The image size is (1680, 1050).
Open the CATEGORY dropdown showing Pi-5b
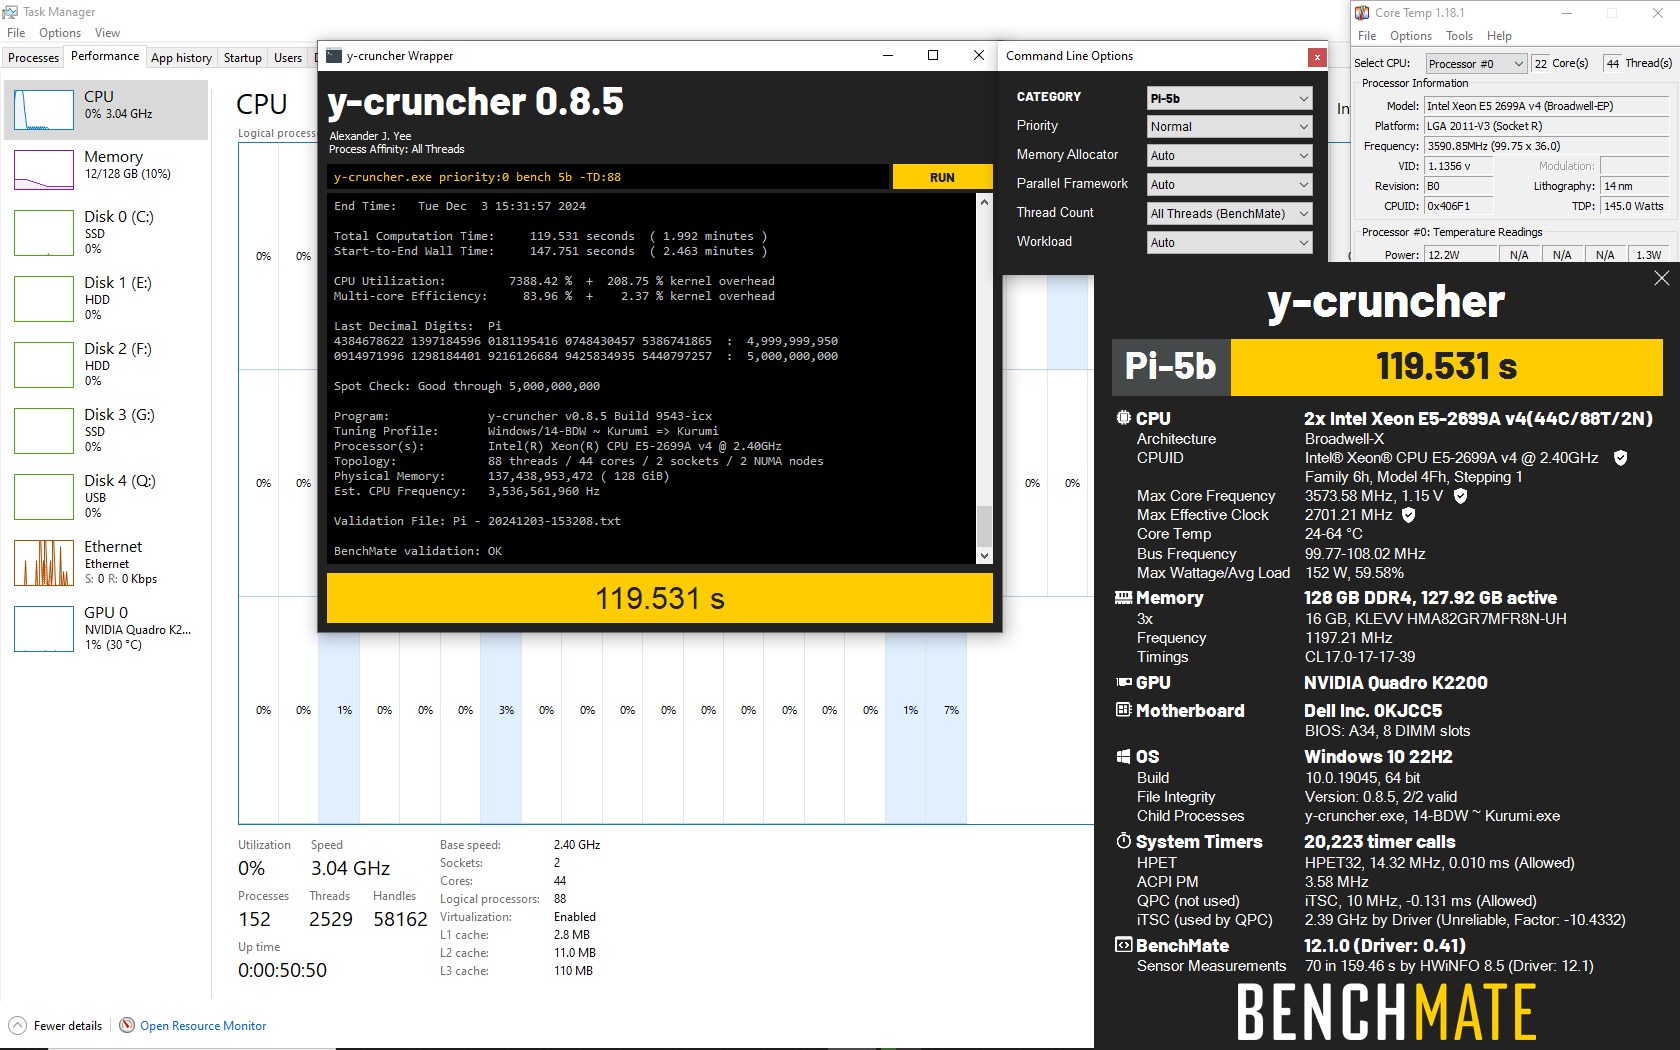(x=1229, y=98)
